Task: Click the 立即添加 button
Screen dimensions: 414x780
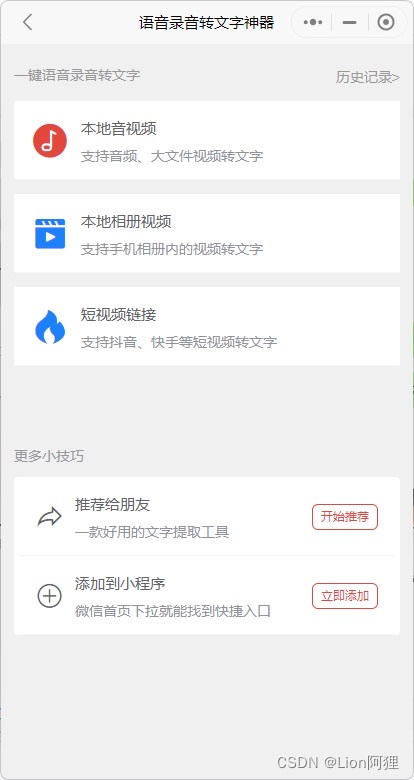Action: pyautogui.click(x=345, y=595)
